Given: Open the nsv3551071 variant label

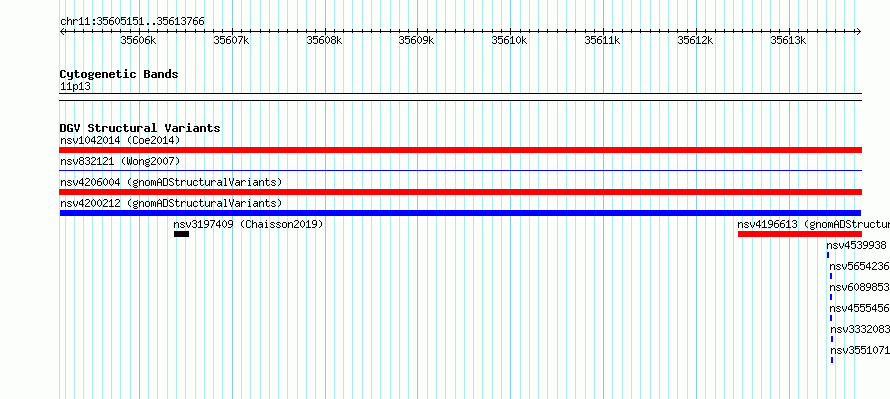Looking at the screenshot, I should (x=860, y=351).
